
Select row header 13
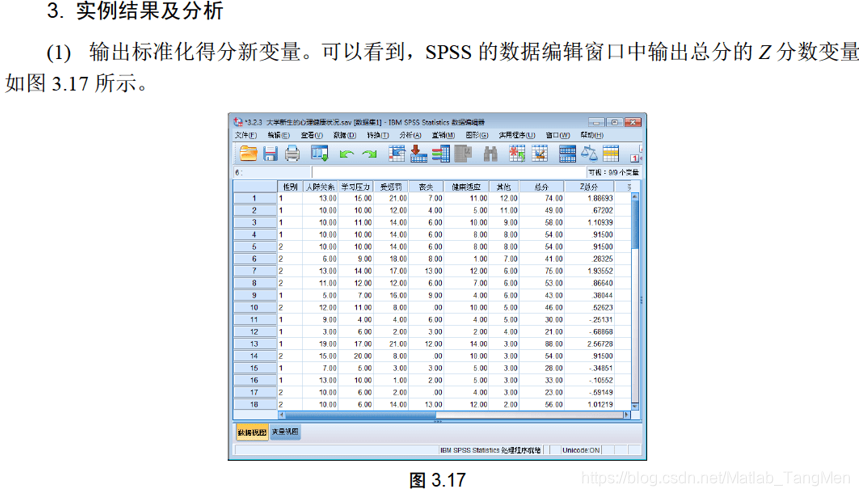point(254,344)
